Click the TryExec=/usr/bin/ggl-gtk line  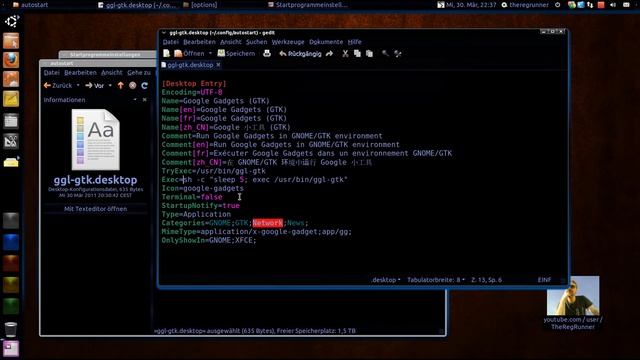(x=213, y=171)
